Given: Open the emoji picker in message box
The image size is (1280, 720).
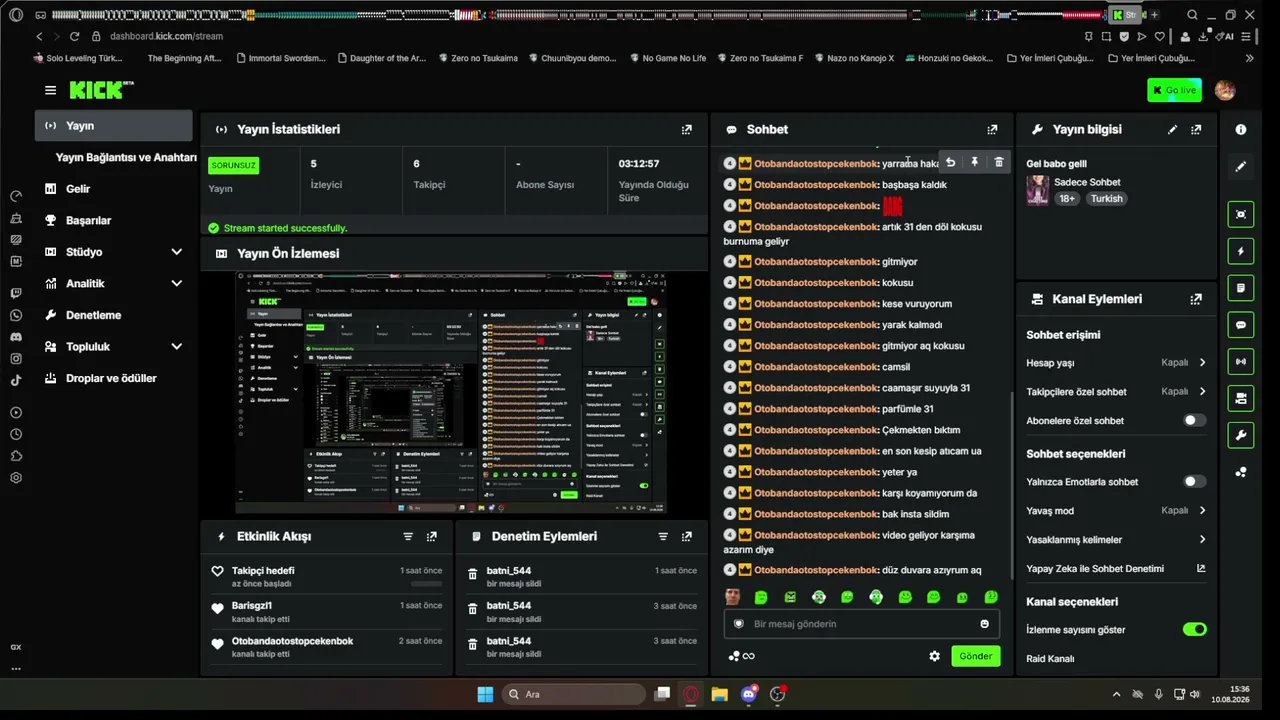Looking at the screenshot, I should 985,624.
